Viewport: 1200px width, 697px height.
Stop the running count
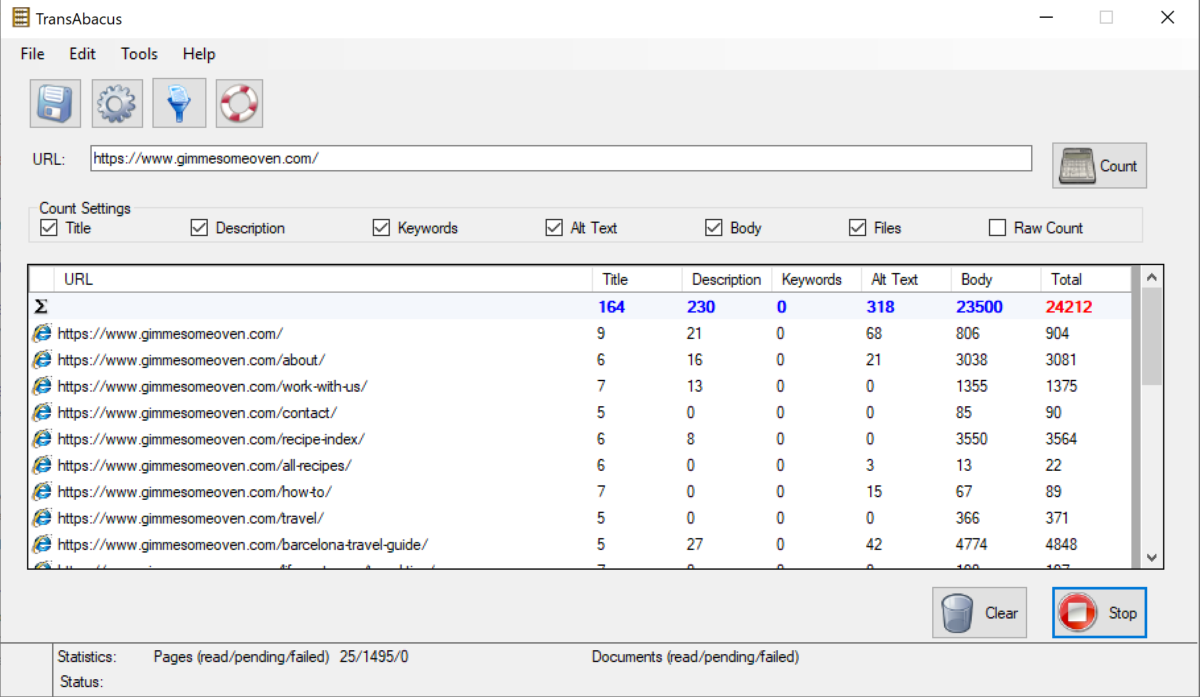[1099, 613]
